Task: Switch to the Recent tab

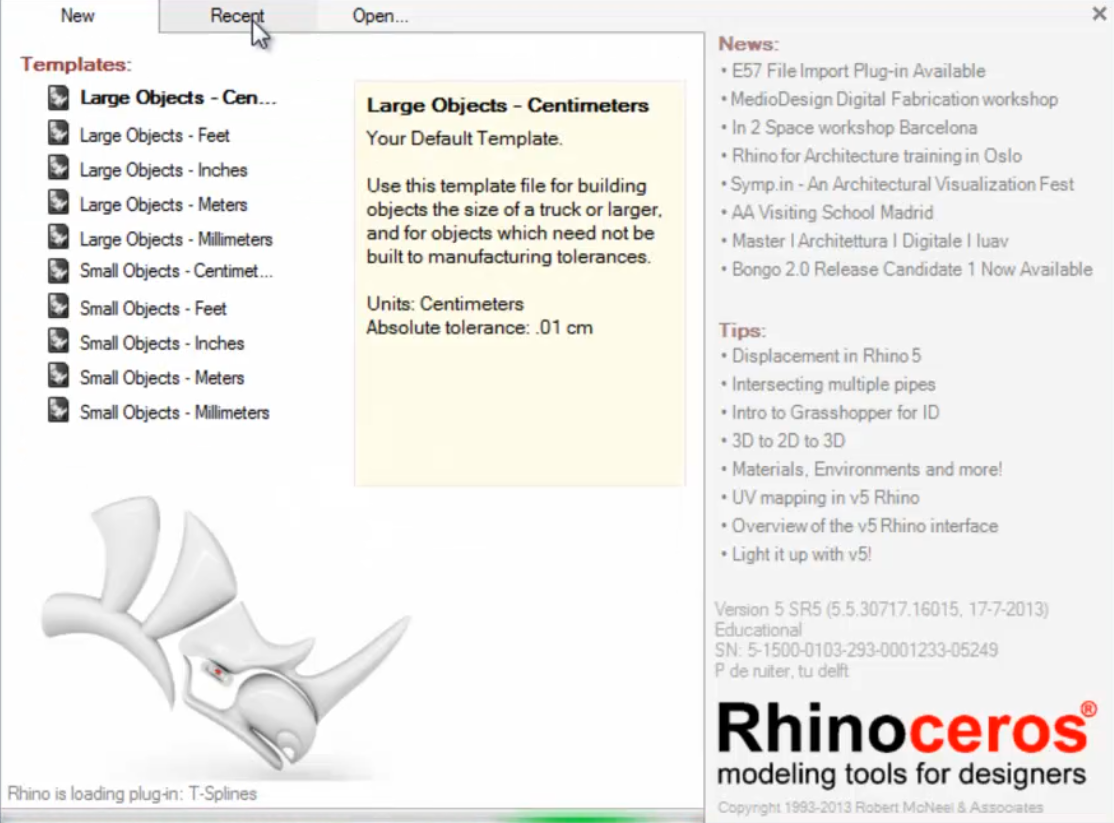Action: coord(237,16)
